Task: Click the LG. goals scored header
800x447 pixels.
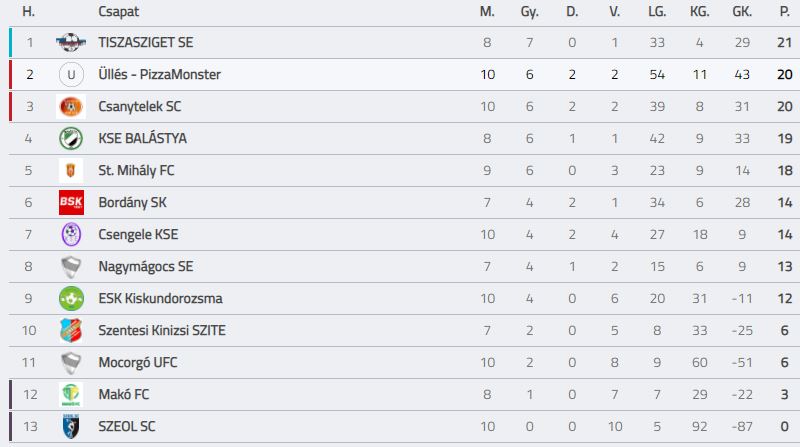Action: [x=657, y=11]
